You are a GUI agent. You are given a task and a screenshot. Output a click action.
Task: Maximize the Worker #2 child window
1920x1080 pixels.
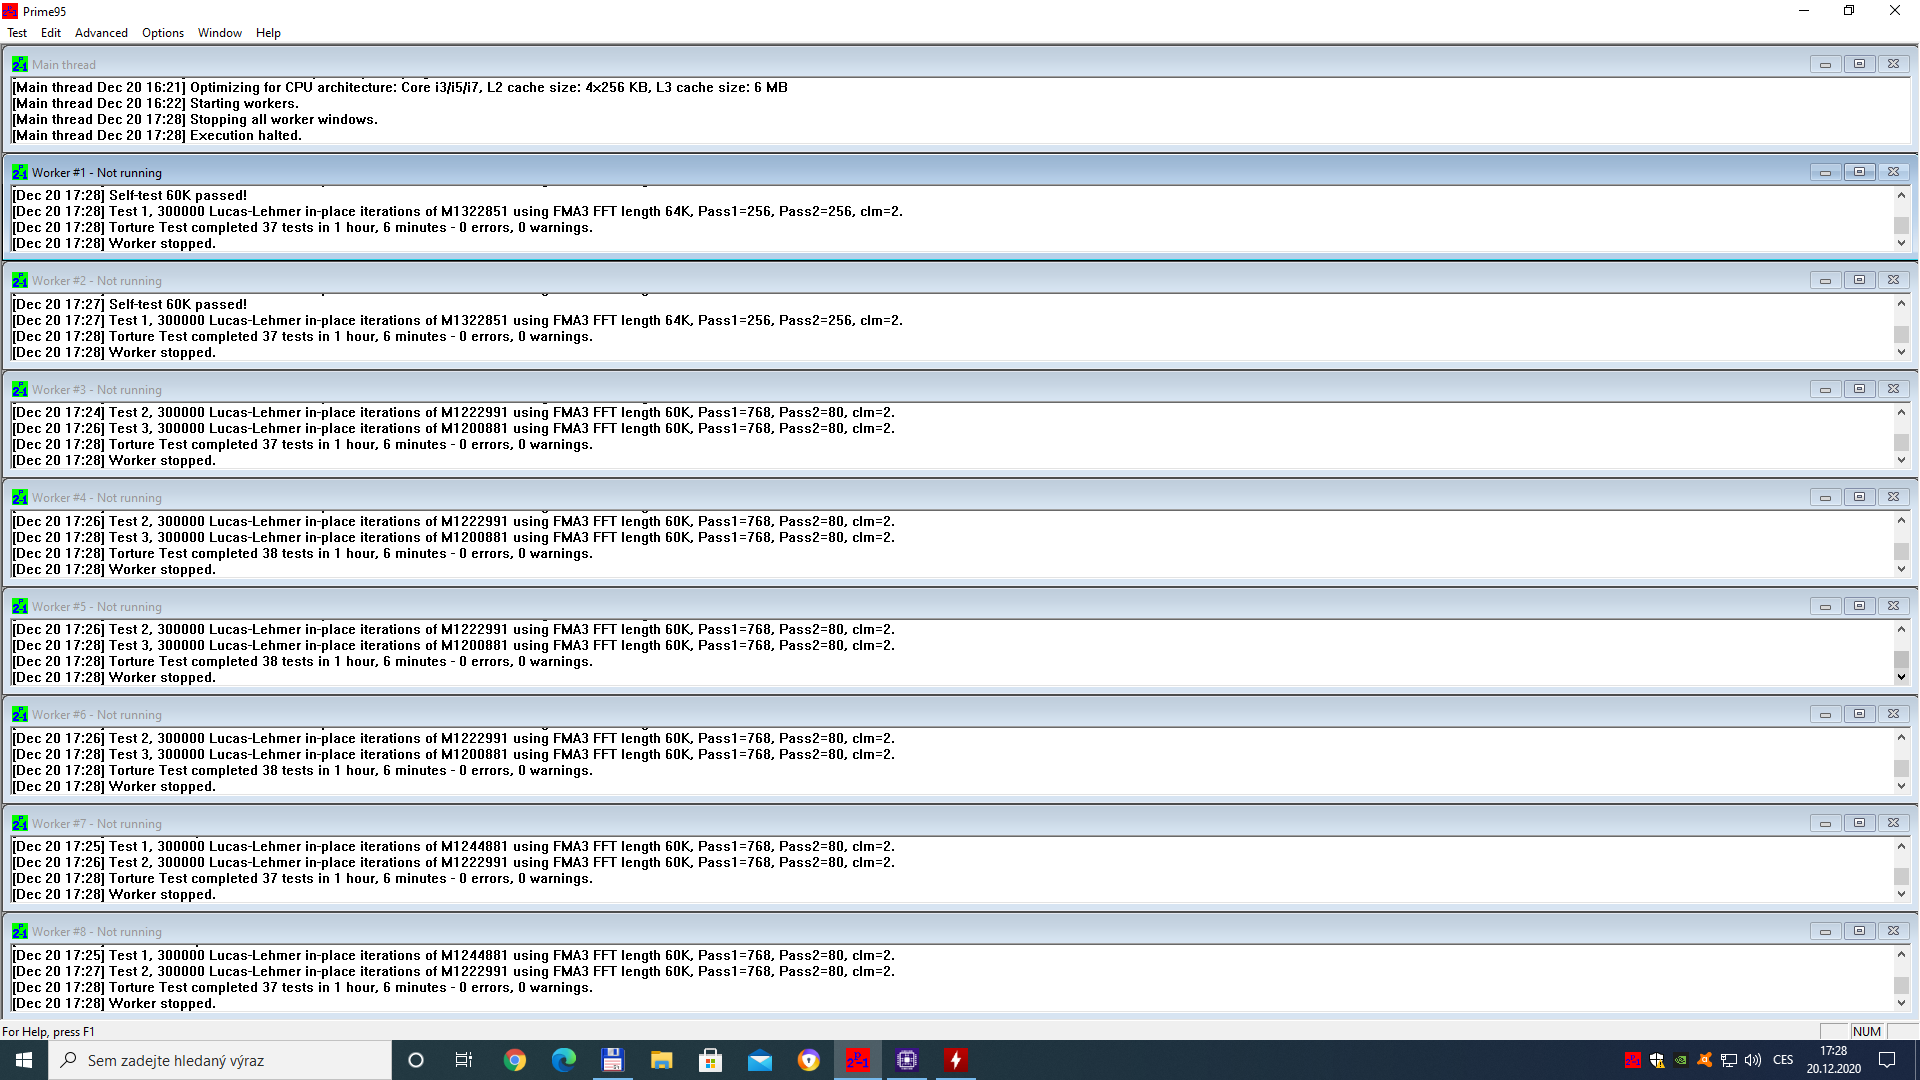coord(1859,280)
